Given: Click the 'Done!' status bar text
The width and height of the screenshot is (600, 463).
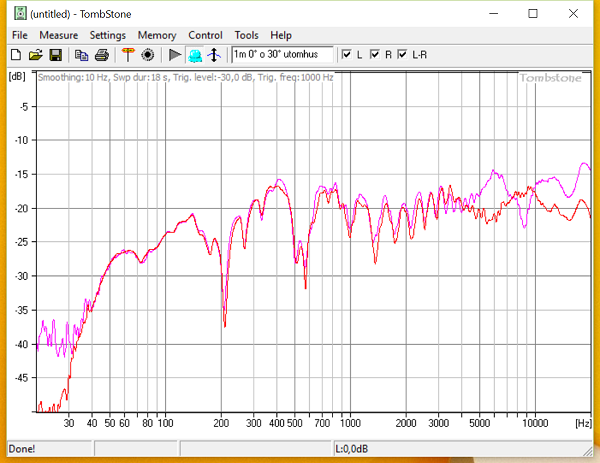Looking at the screenshot, I should pos(22,448).
